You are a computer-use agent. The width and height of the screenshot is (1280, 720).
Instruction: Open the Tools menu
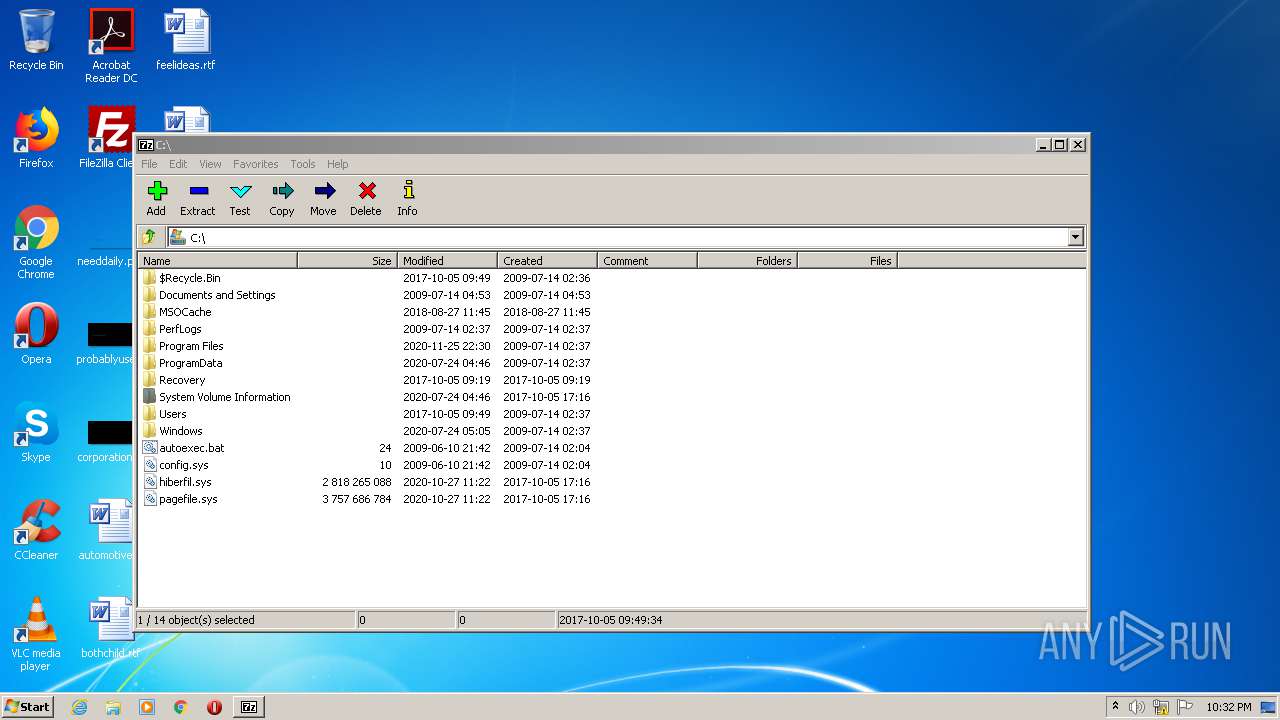click(x=303, y=164)
